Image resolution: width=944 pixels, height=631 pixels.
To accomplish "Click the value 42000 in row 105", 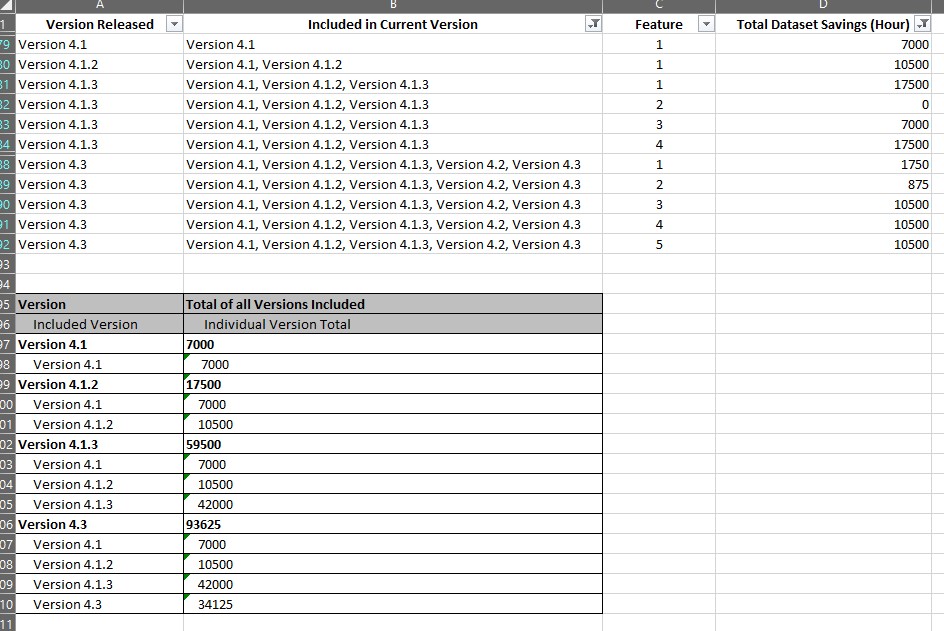I will 393,505.
